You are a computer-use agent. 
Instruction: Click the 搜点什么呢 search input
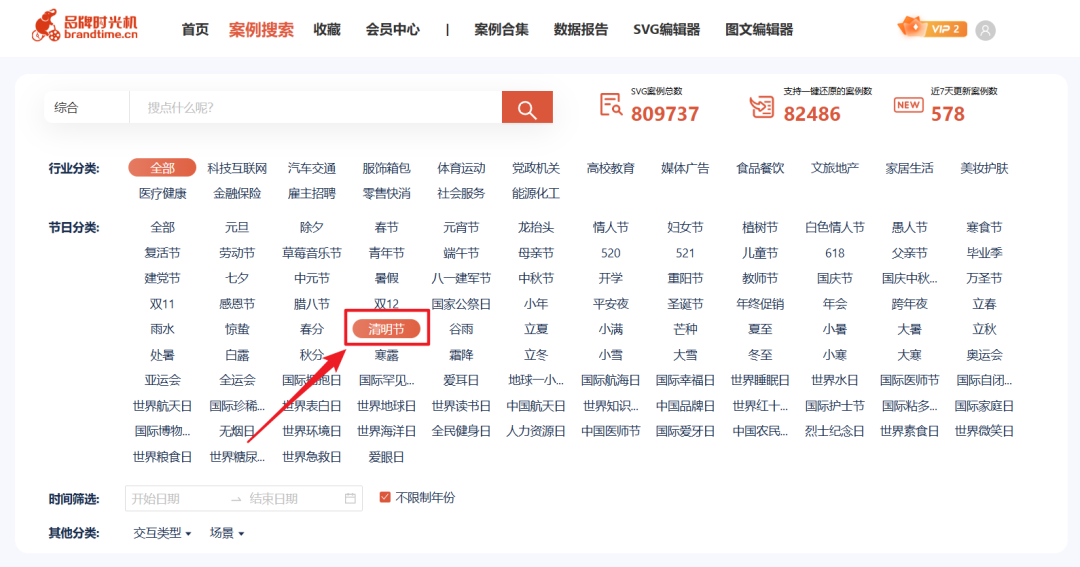(315, 107)
